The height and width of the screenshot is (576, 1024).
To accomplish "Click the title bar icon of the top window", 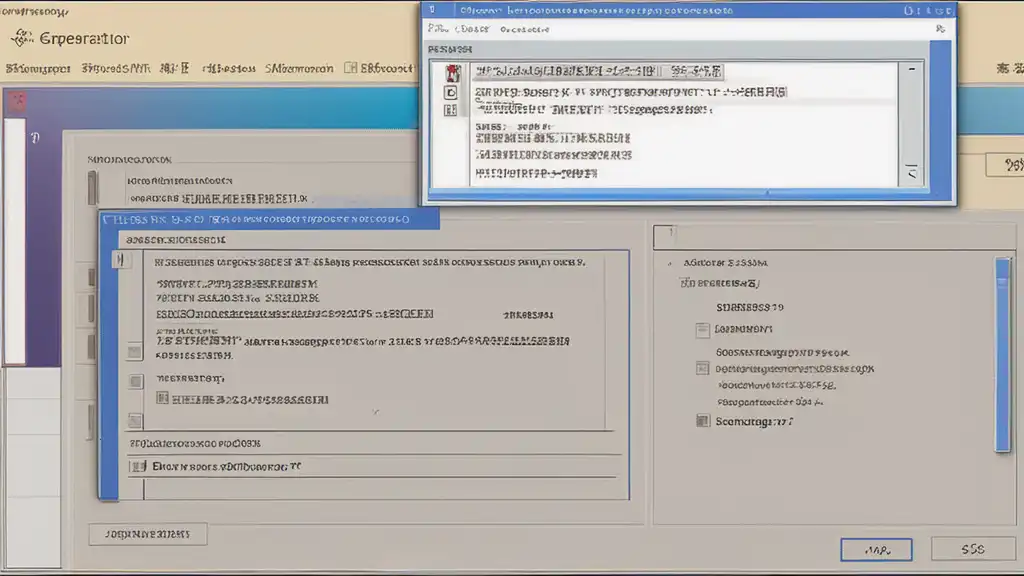I will (432, 10).
